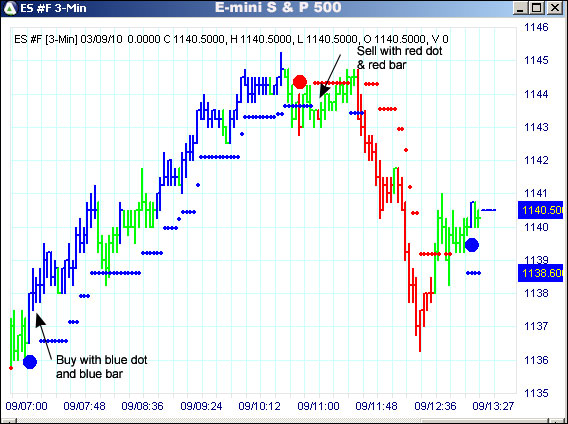The height and width of the screenshot is (424, 568).
Task: Click the 1146 price axis label
Action: 536,27
